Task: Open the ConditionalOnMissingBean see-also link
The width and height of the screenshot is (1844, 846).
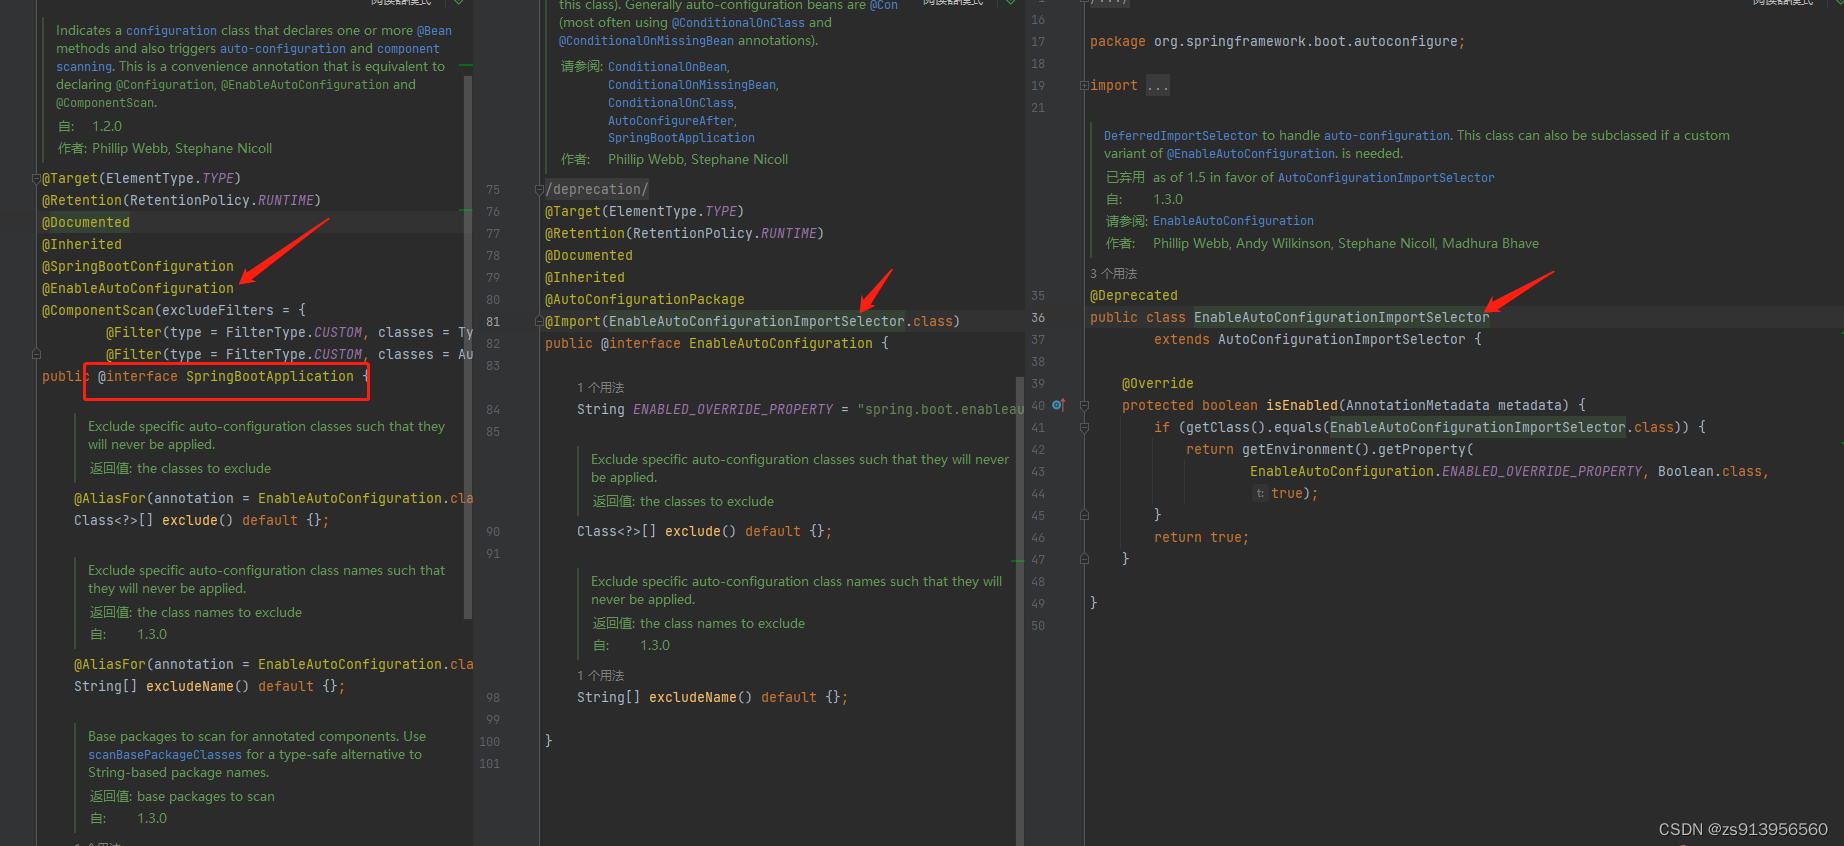Action: pyautogui.click(x=692, y=85)
